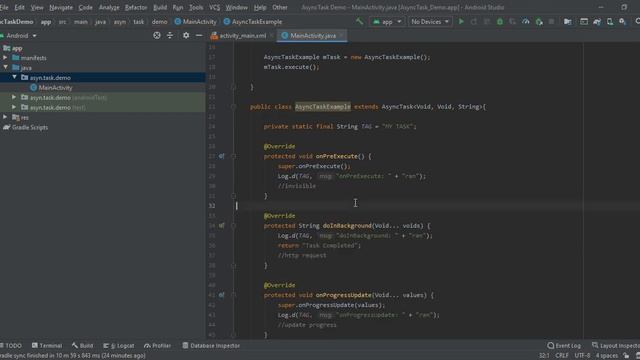Collapse the selected asyn.task.demo package
This screenshot has width=640, height=360.
(x=14, y=77)
